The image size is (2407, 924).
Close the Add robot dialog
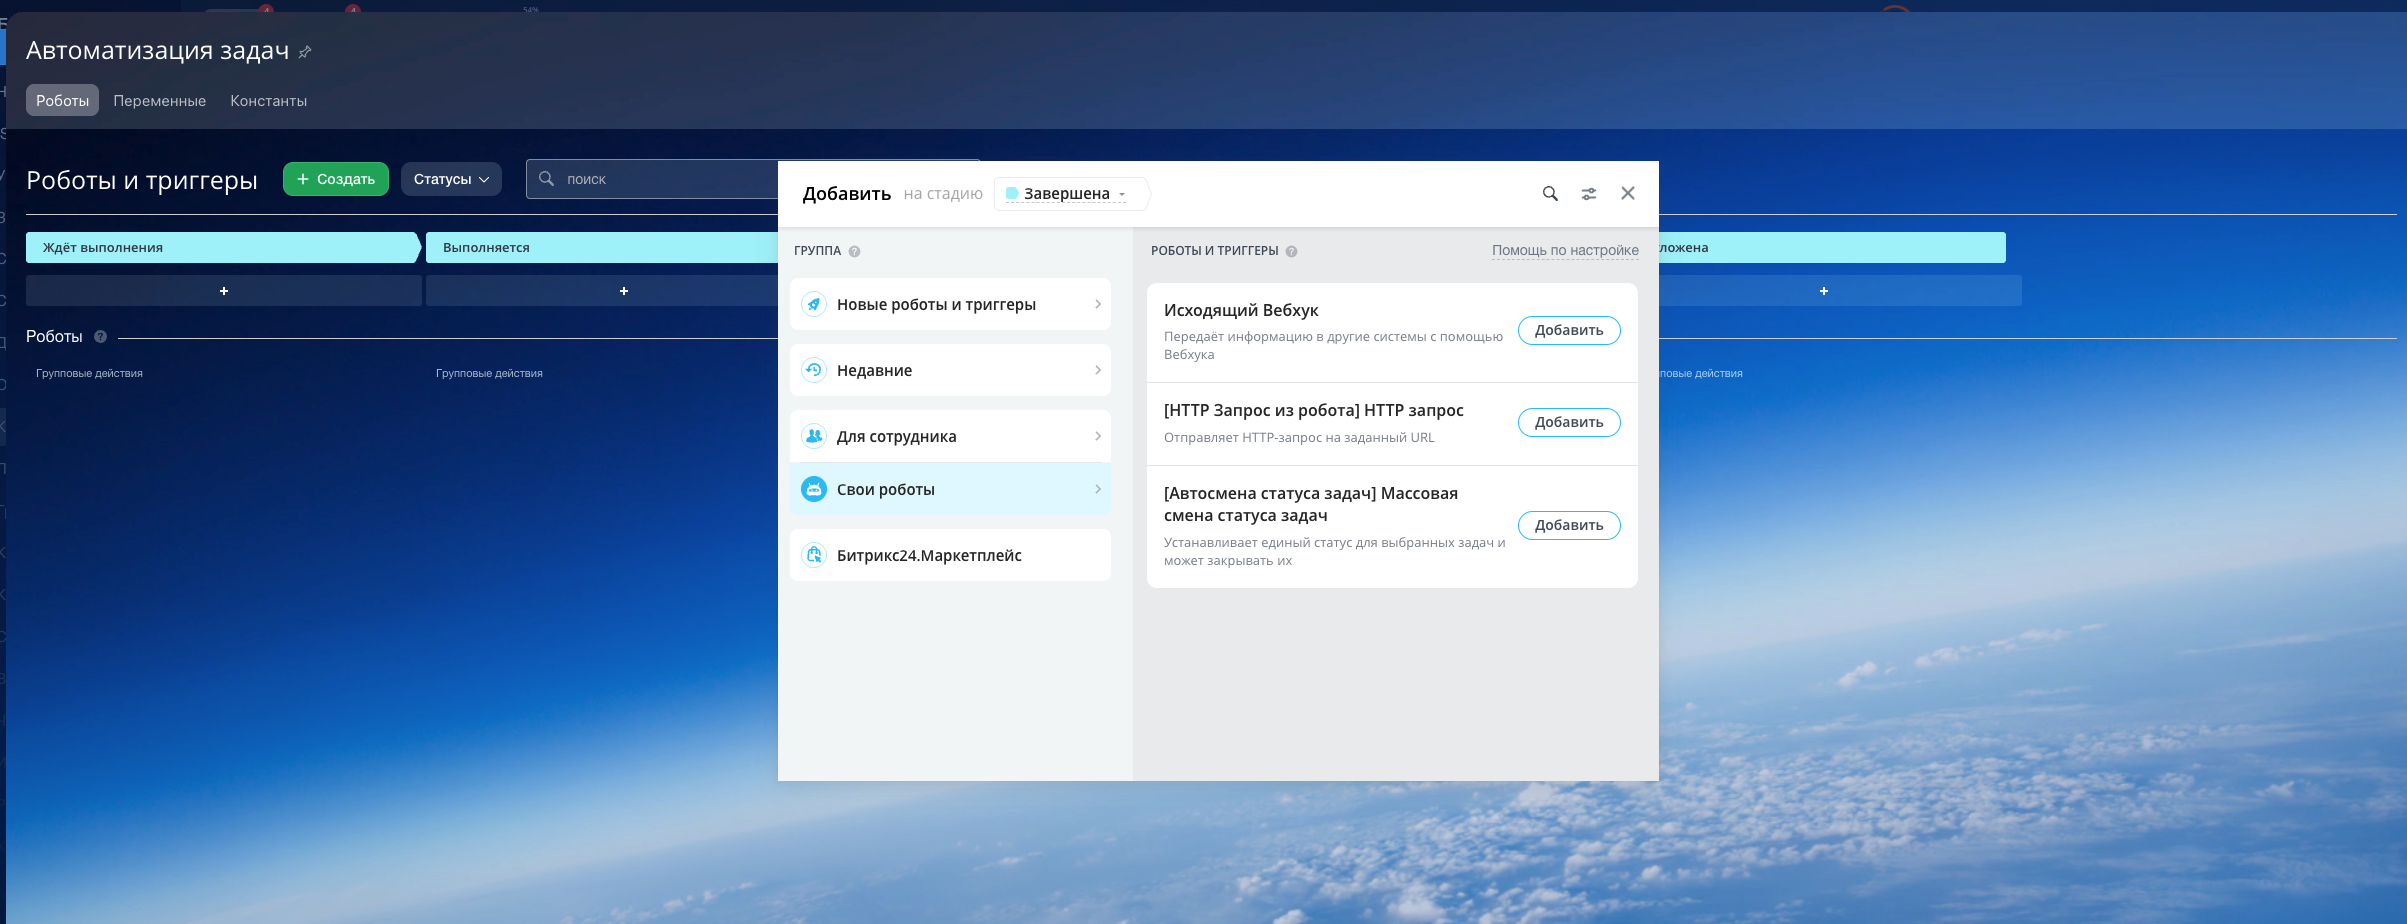[x=1628, y=194]
